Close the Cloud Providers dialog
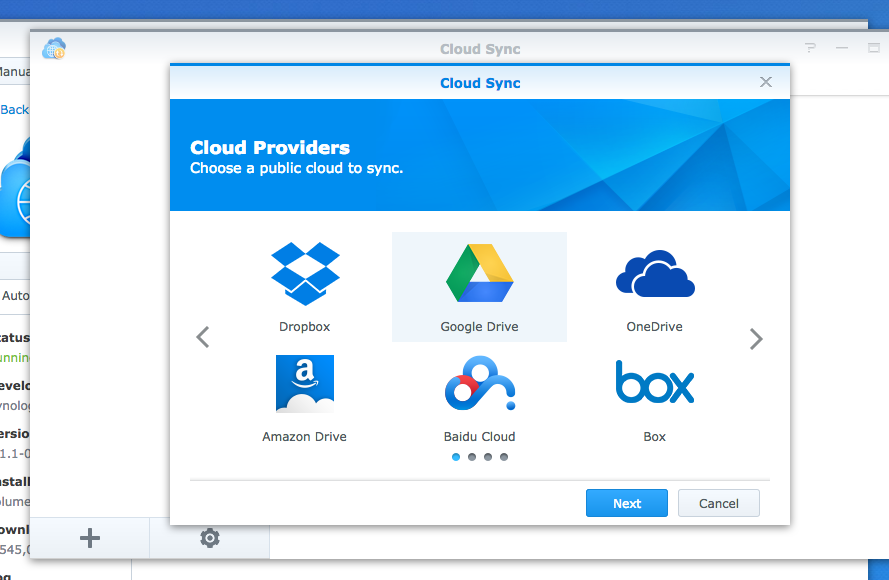Image resolution: width=889 pixels, height=580 pixels. (766, 82)
